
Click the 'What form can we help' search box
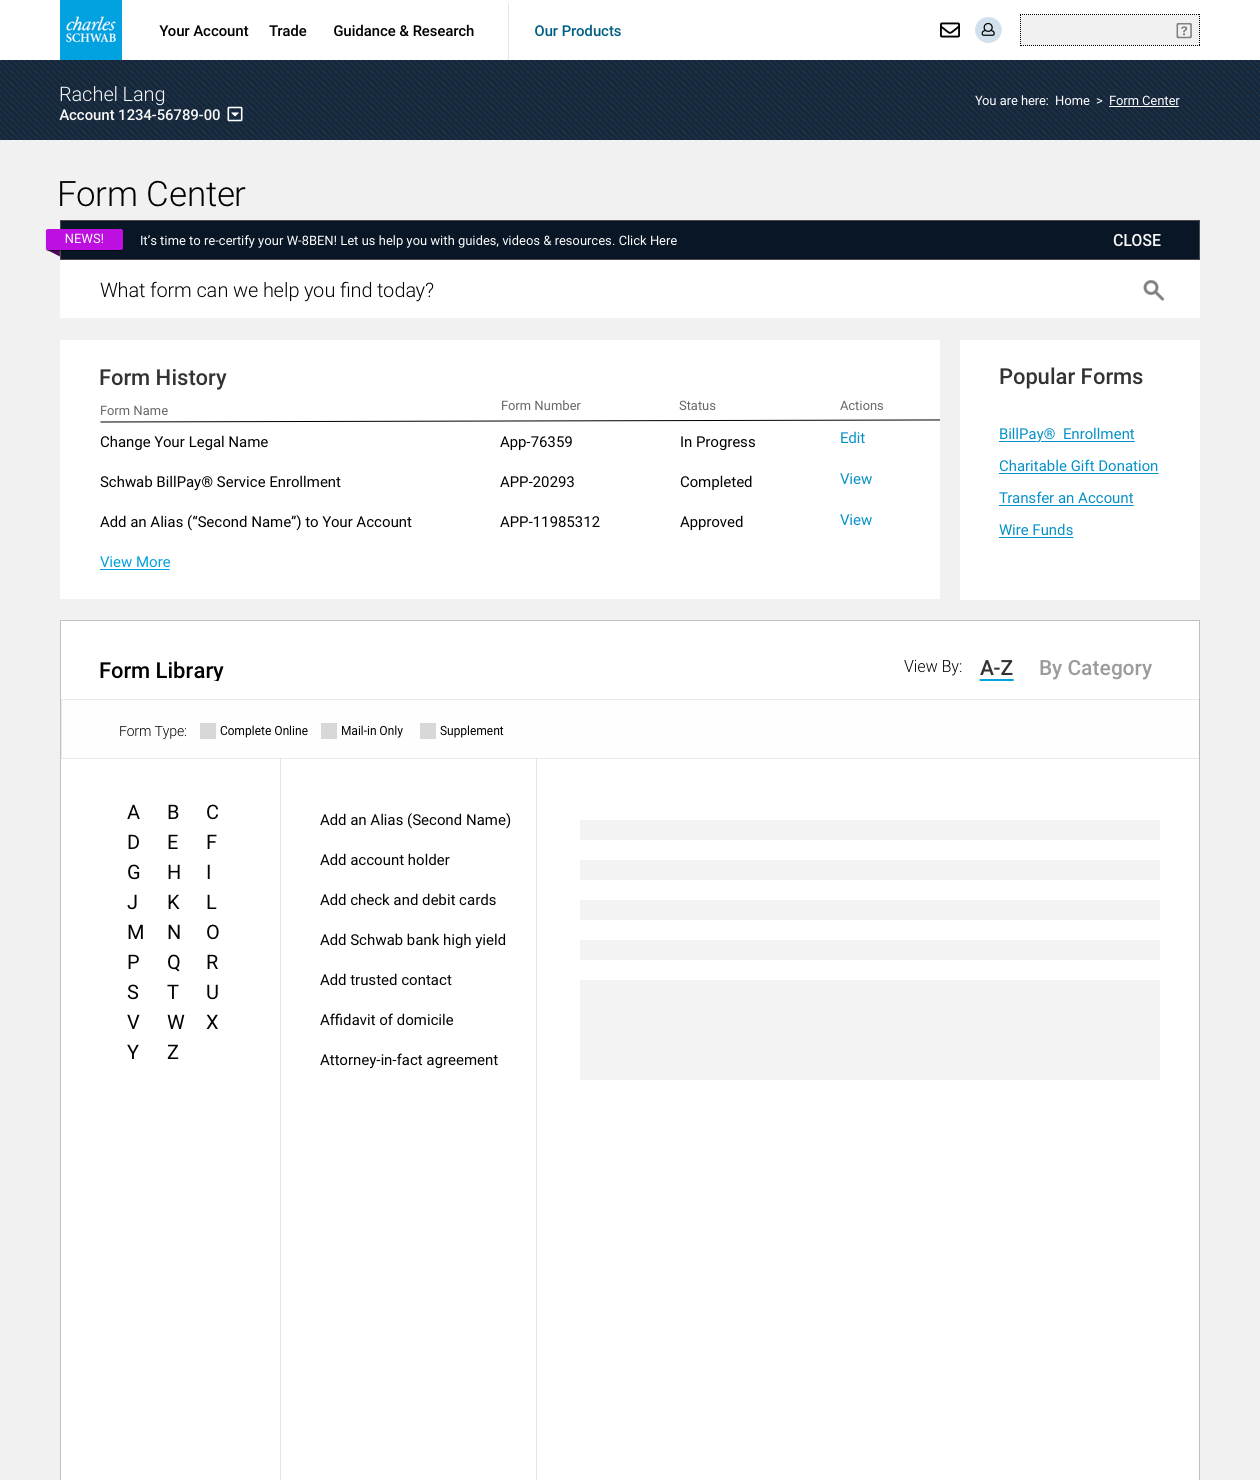click(630, 290)
